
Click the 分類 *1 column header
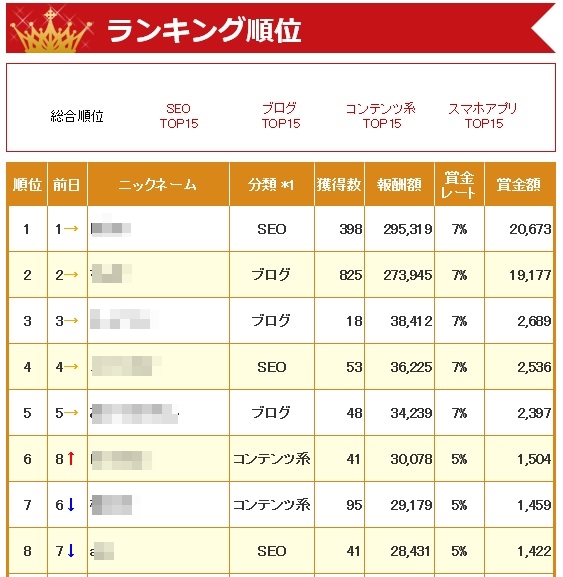(x=272, y=184)
